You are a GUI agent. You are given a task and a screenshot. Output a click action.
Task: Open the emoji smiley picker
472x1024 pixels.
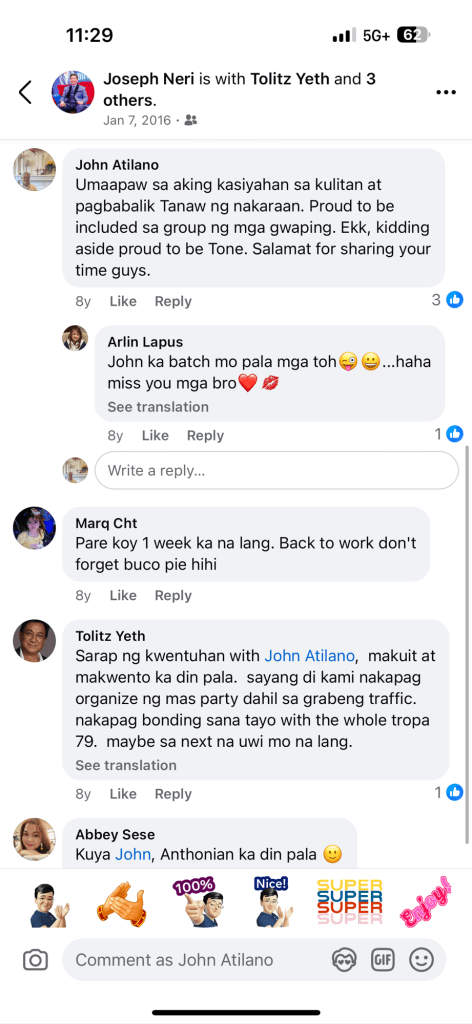point(422,959)
